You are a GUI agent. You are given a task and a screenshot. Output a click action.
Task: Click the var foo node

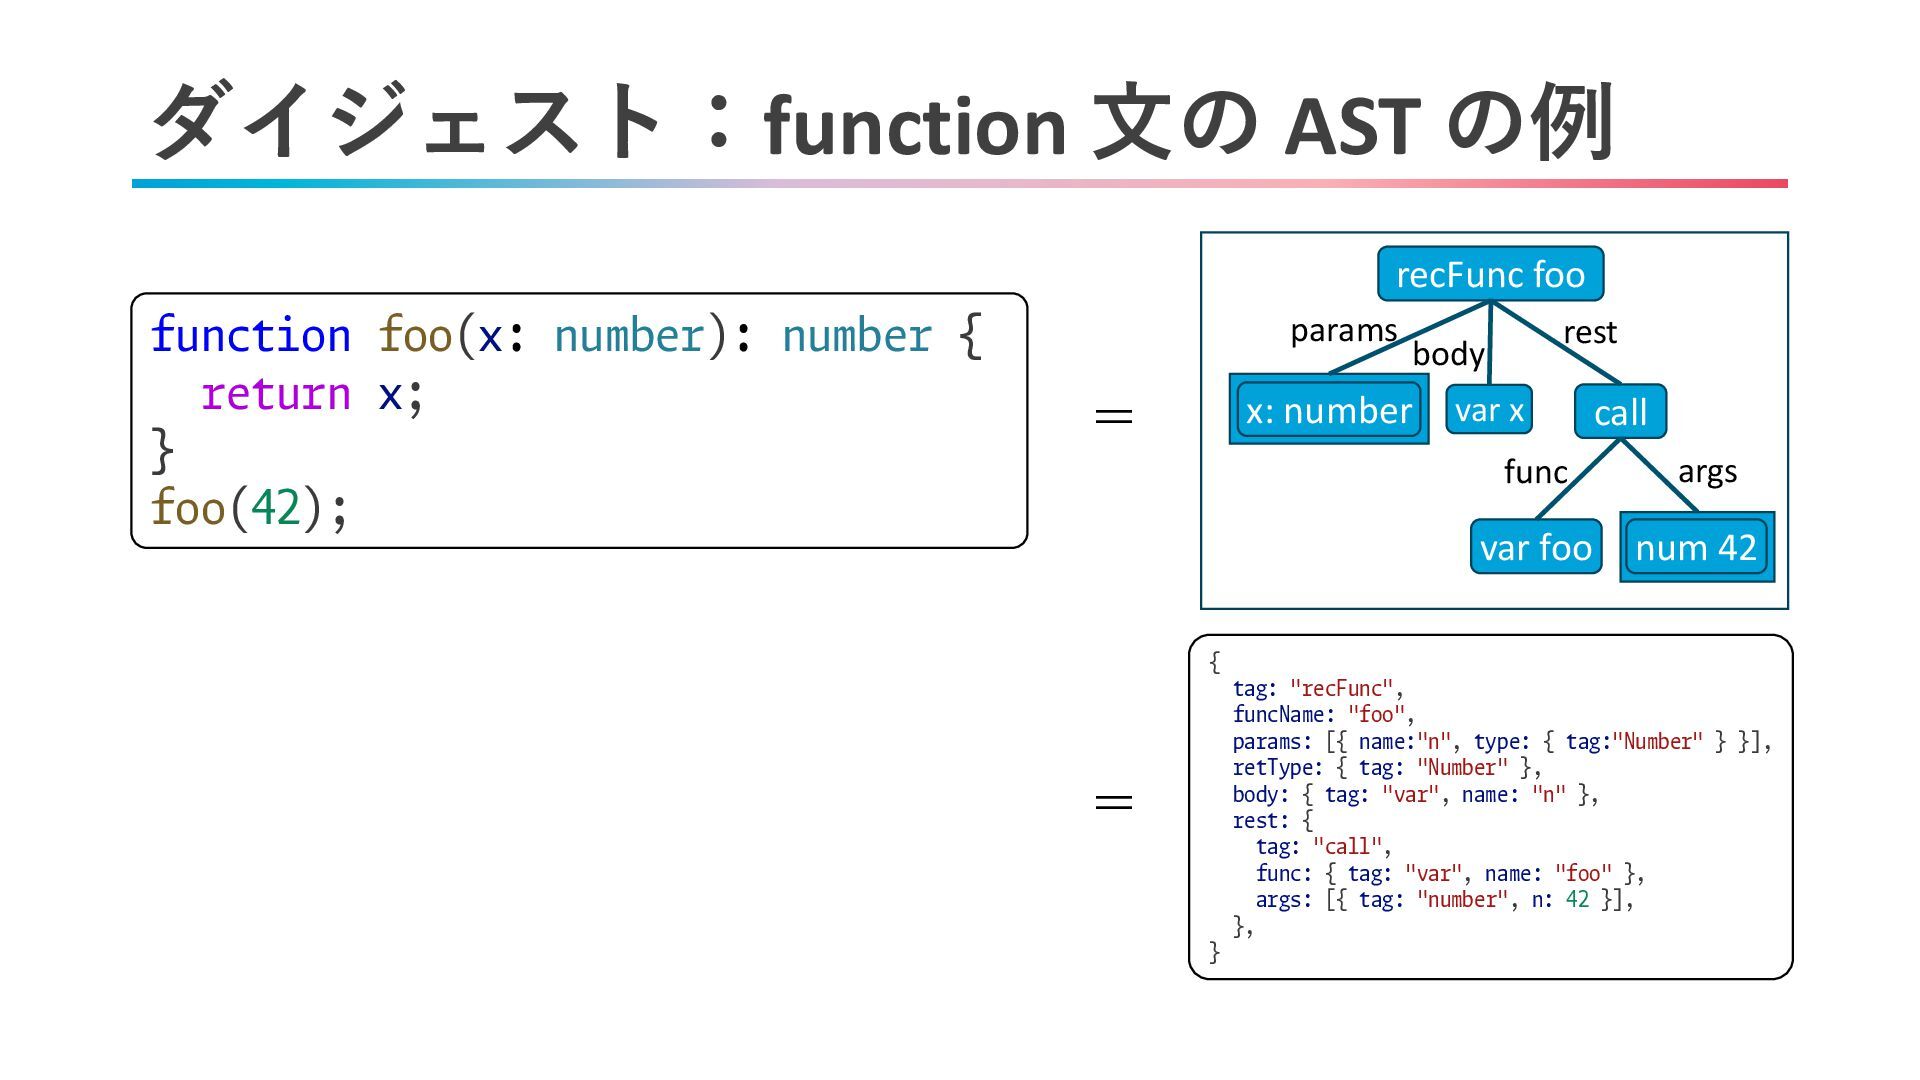1536,547
